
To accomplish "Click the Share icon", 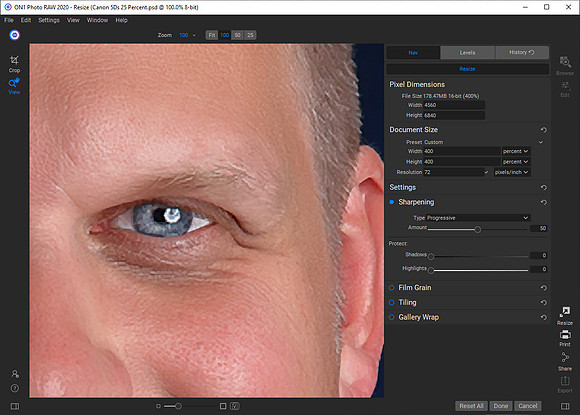I will click(x=565, y=361).
